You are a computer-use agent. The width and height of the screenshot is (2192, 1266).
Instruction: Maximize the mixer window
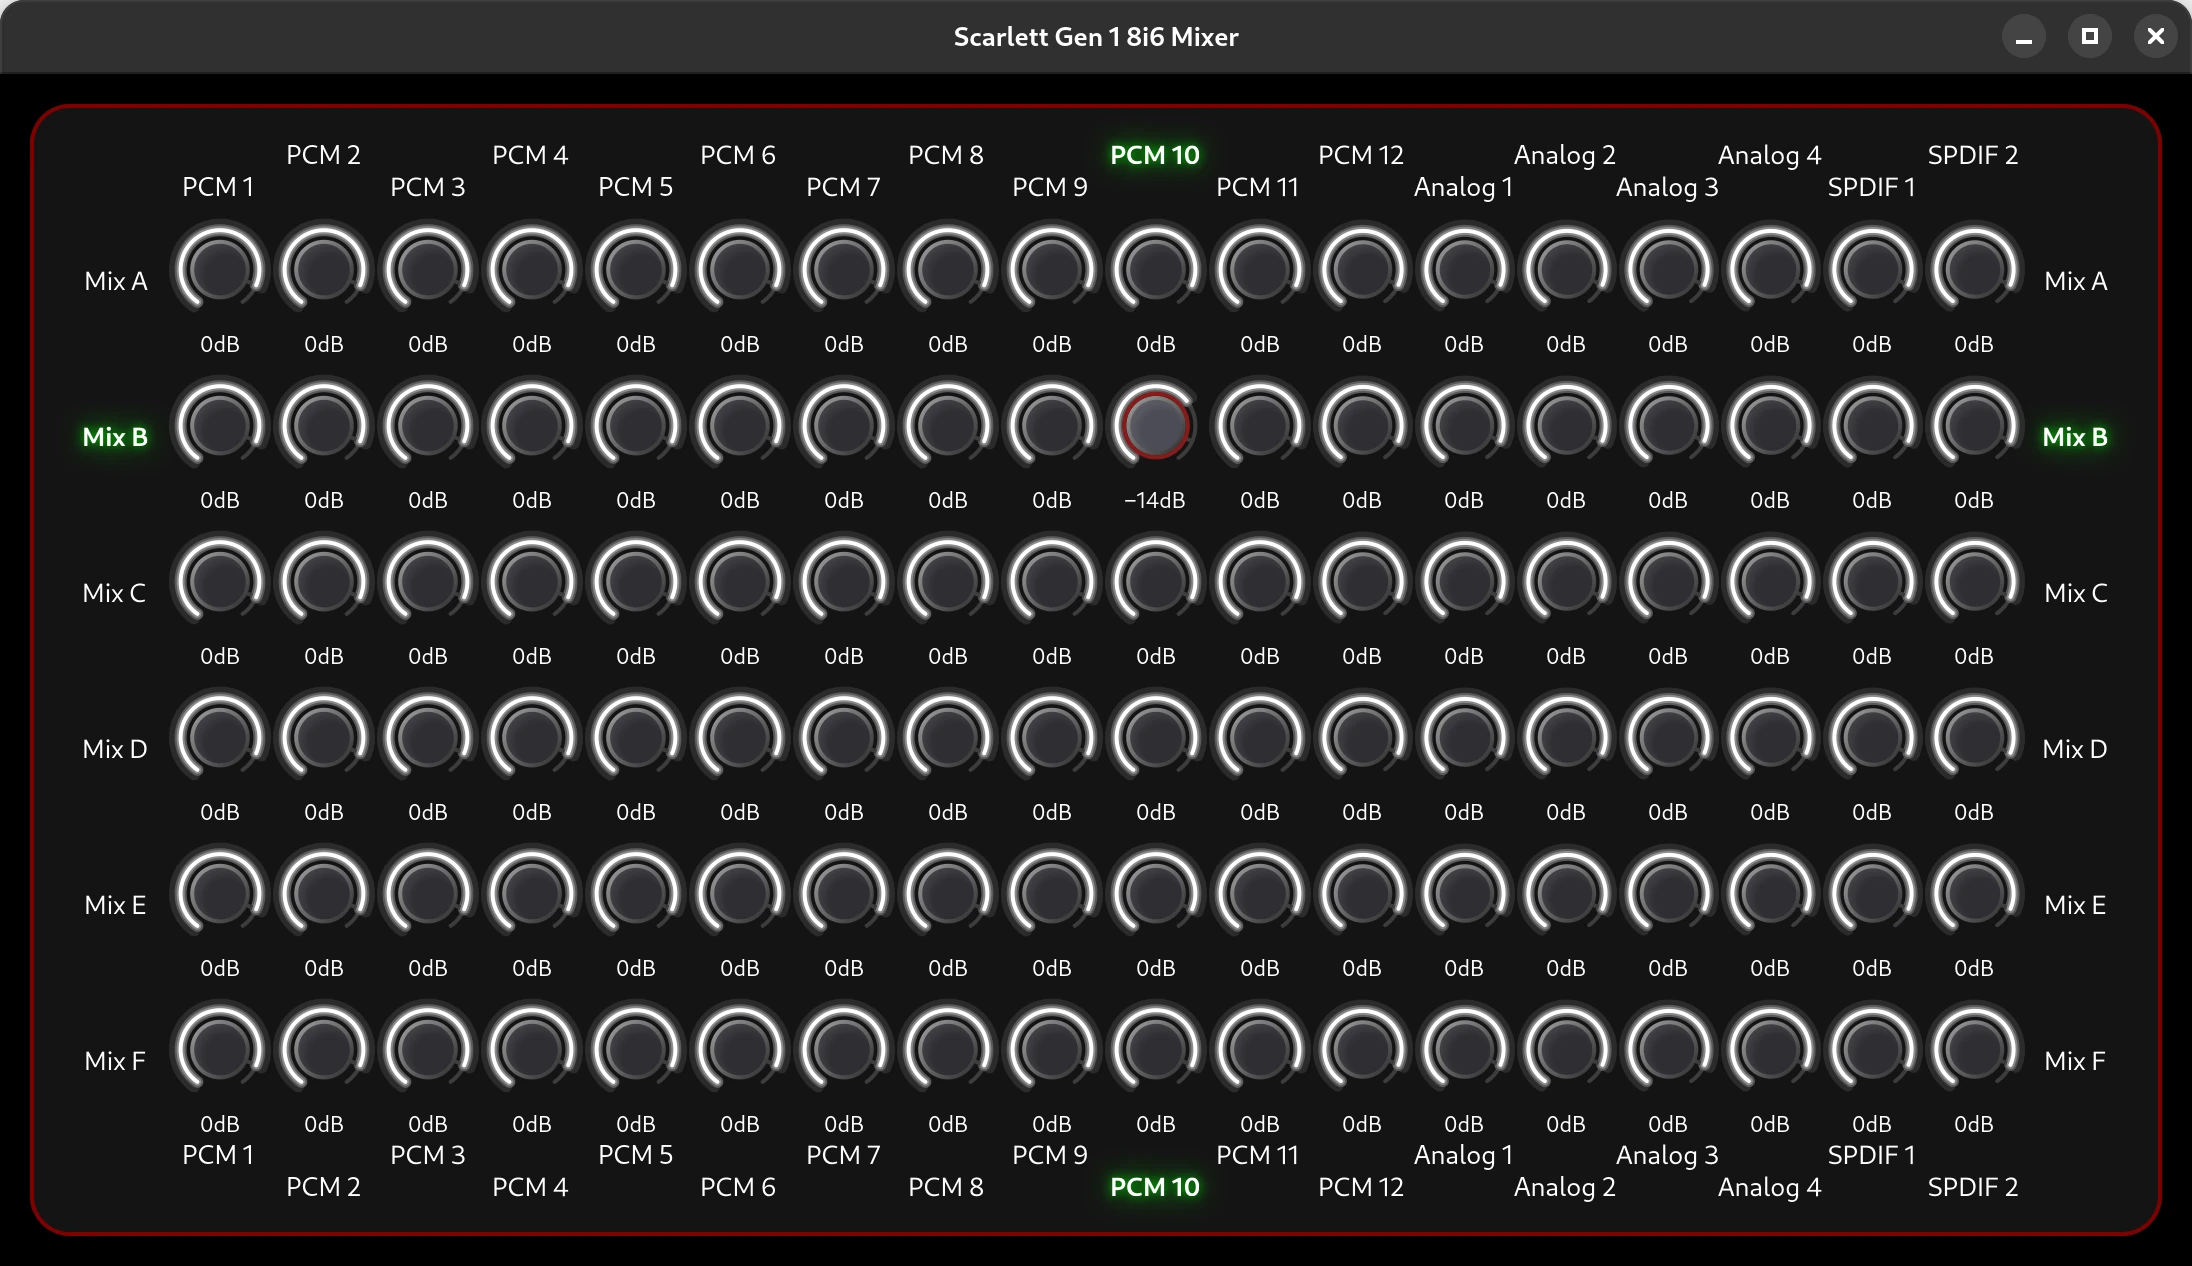point(2090,37)
